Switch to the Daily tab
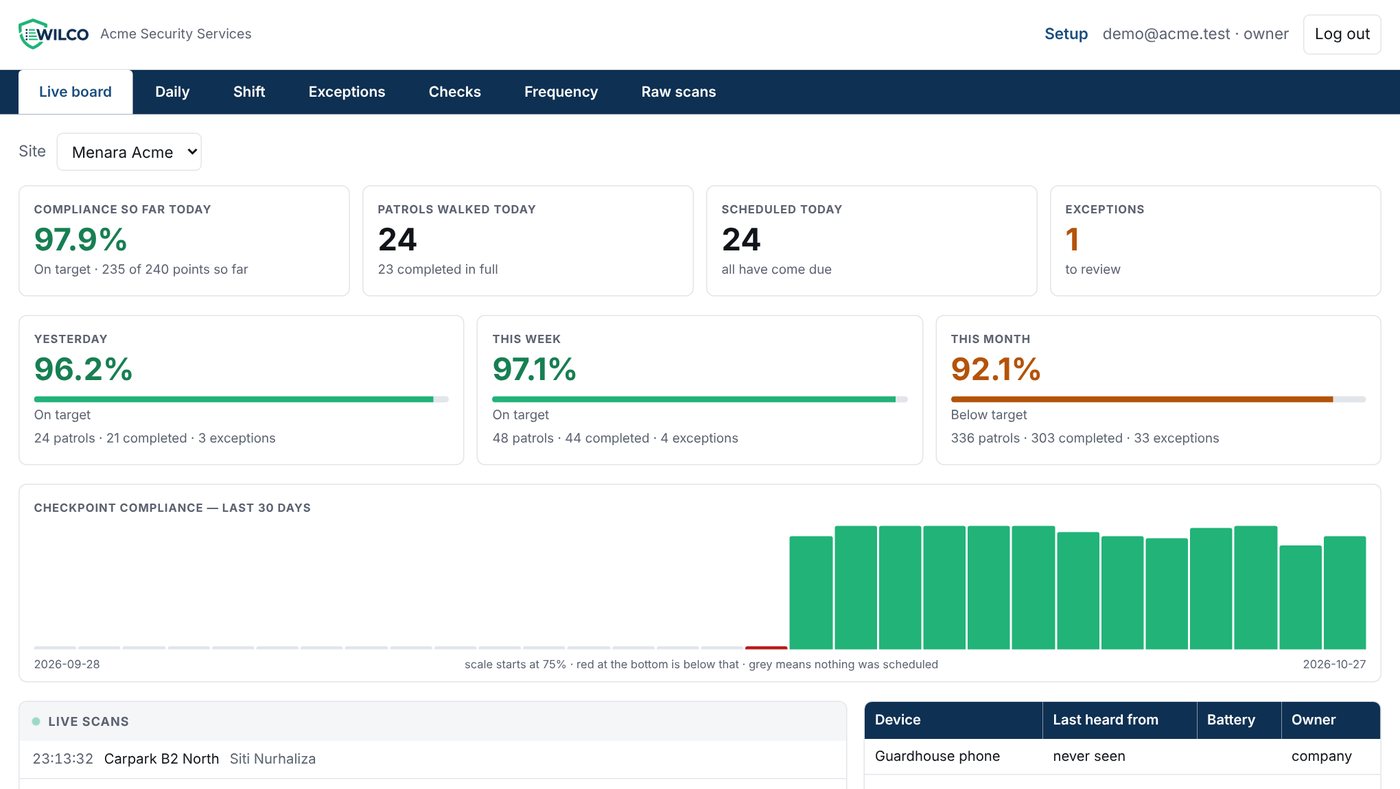Viewport: 1400px width, 789px height. coord(172,92)
